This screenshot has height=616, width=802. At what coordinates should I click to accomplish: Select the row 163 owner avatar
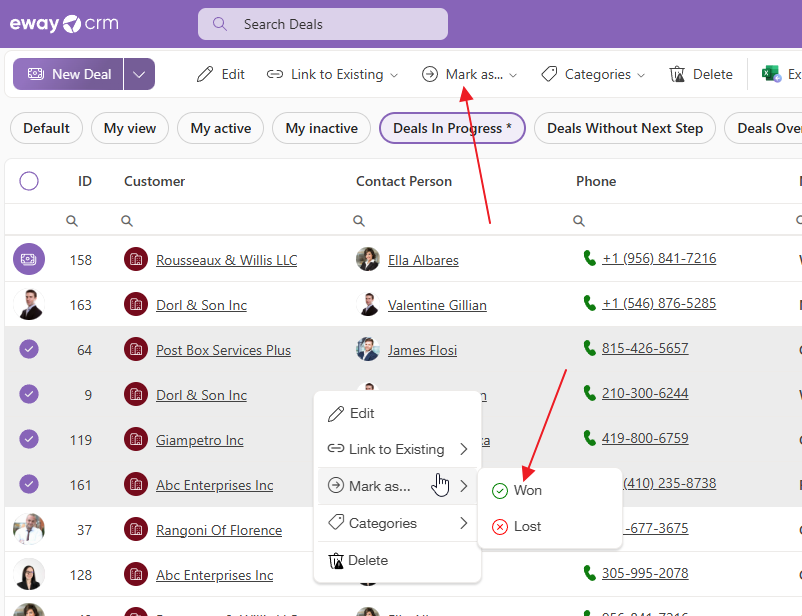(29, 304)
